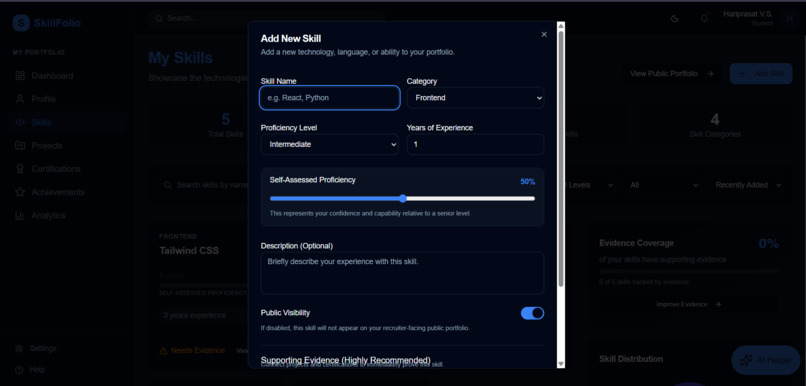Image resolution: width=806 pixels, height=386 pixels.
Task: Open the Category dropdown showing Frontend
Action: point(475,98)
